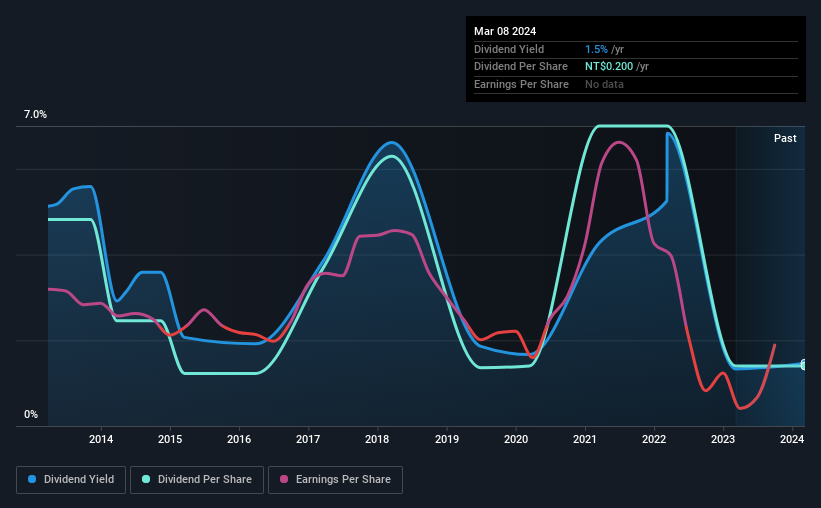Viewport: 821px width, 508px height.
Task: Click the 2021 x-axis label
Action: (585, 439)
